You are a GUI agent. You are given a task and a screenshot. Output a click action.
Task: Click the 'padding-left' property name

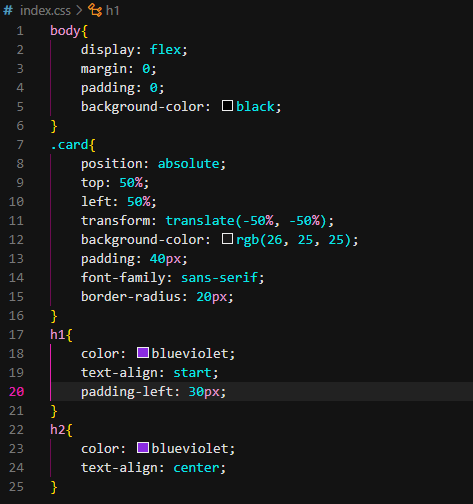pos(127,392)
